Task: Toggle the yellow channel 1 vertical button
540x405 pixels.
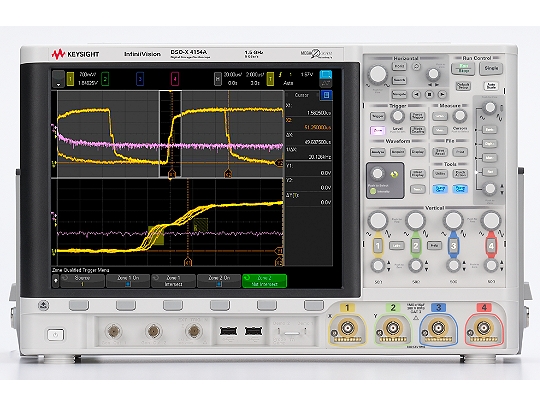Action: [x=378, y=246]
